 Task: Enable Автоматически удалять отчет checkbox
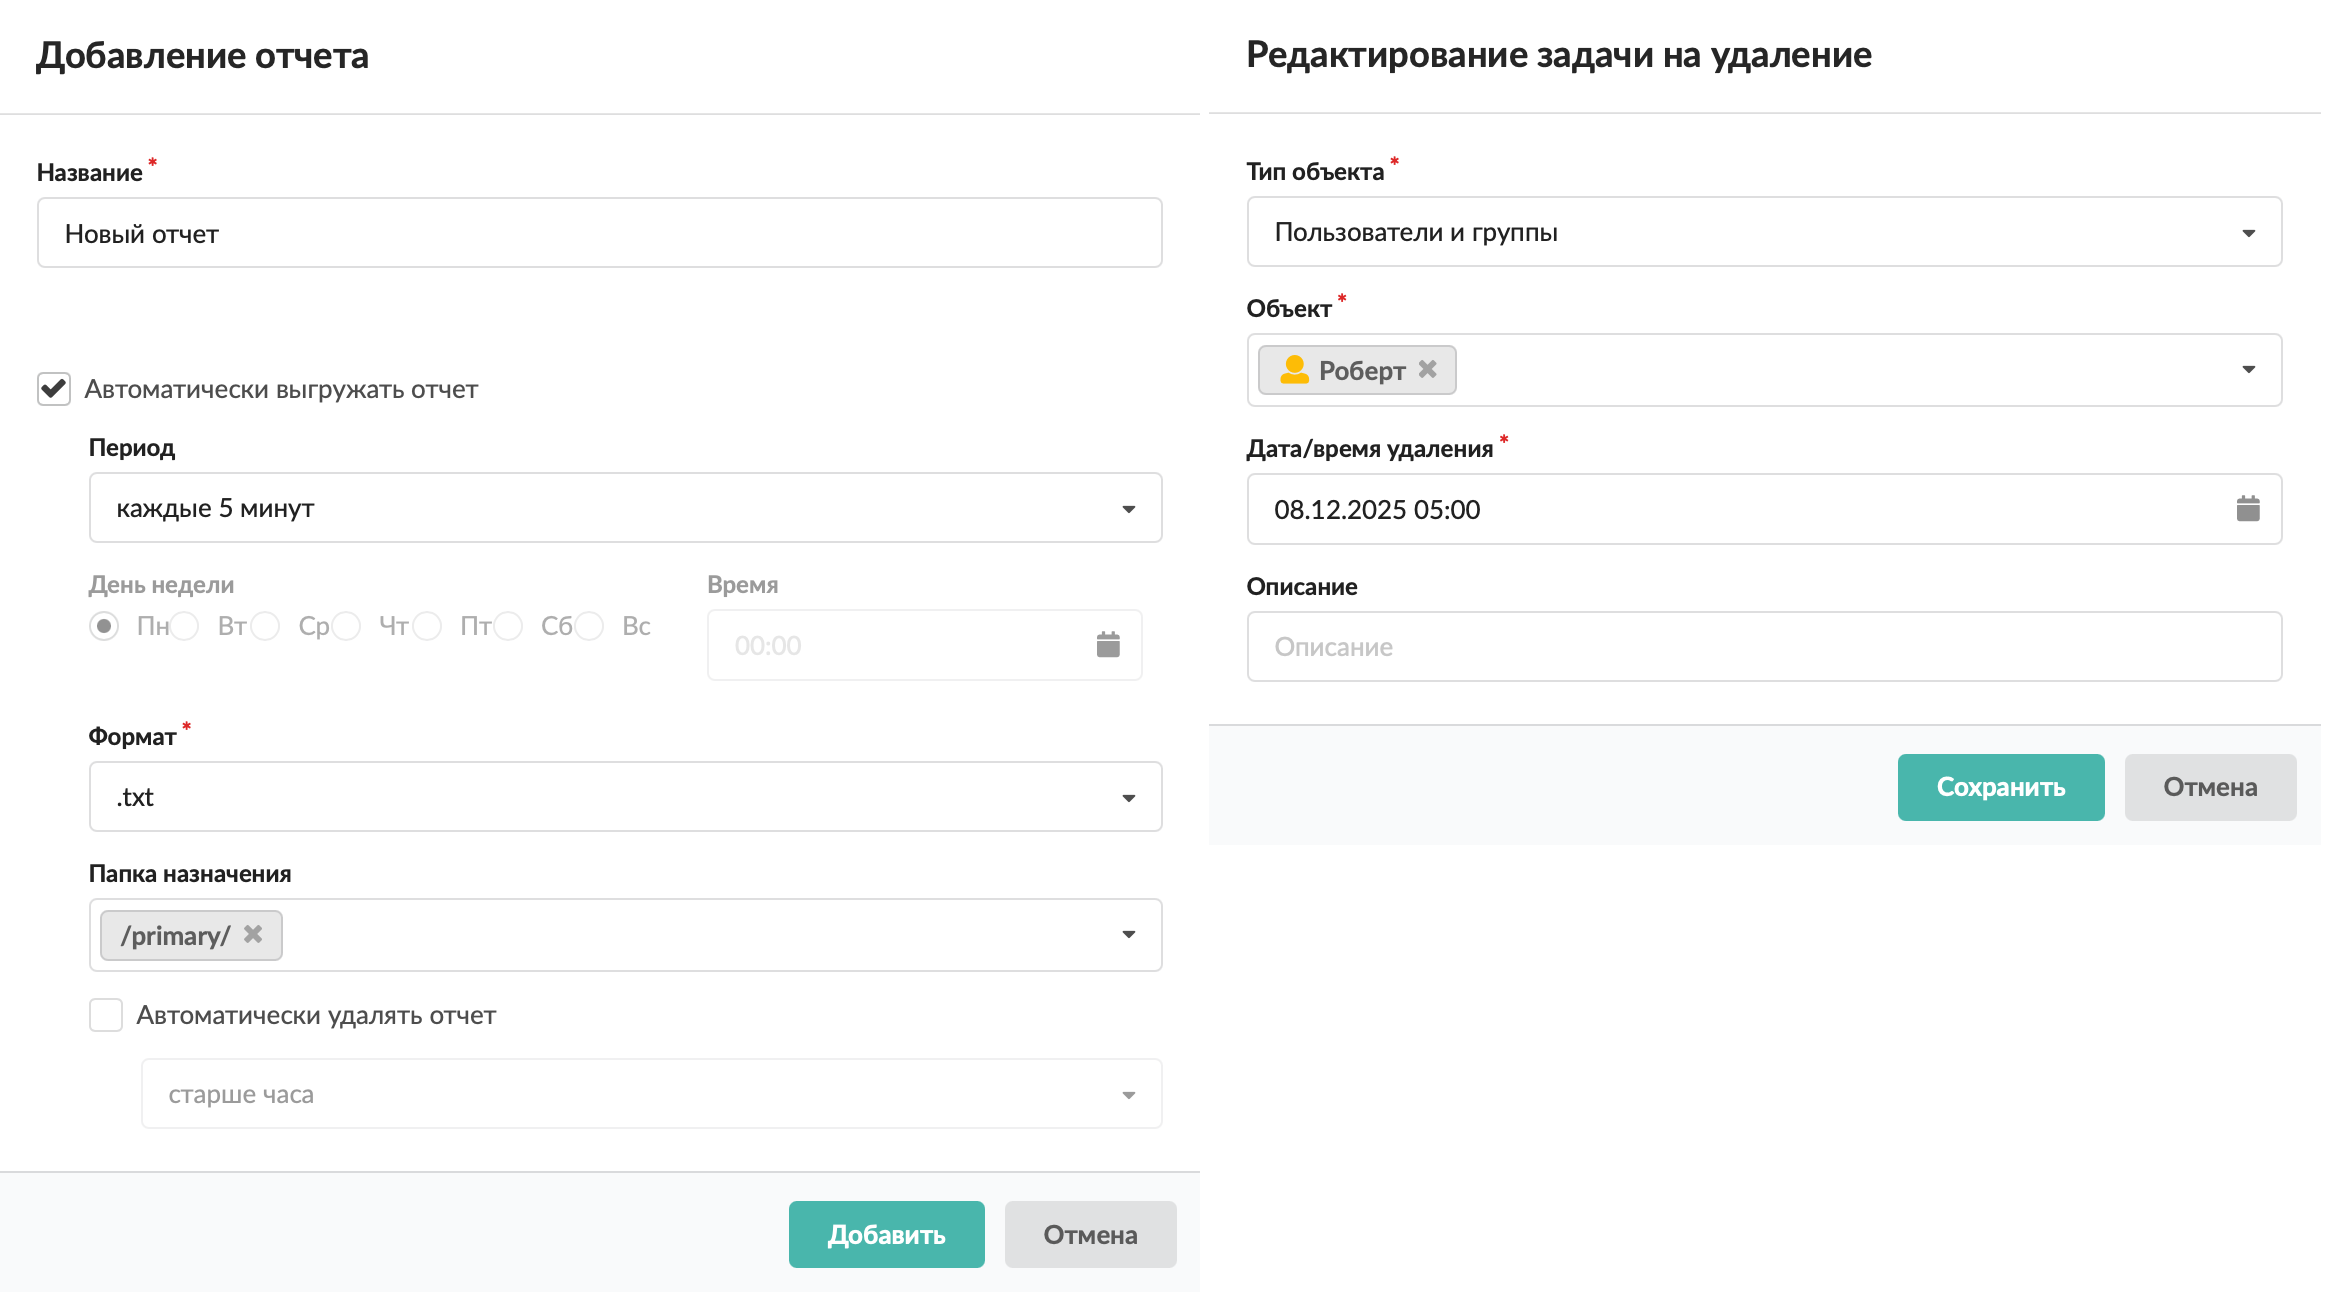(106, 1015)
